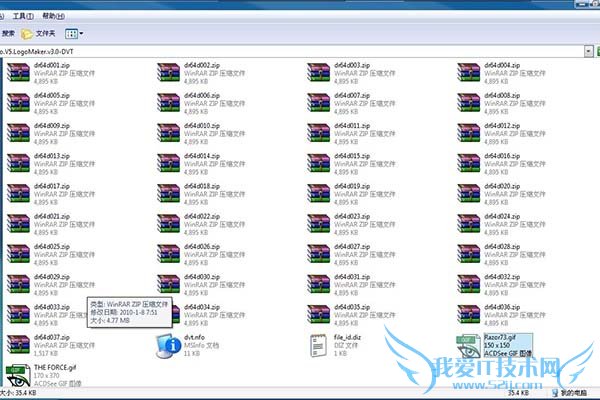This screenshot has width=600, height=400.
Task: Pick the di64d013.zip archive icon
Action: click(18, 163)
